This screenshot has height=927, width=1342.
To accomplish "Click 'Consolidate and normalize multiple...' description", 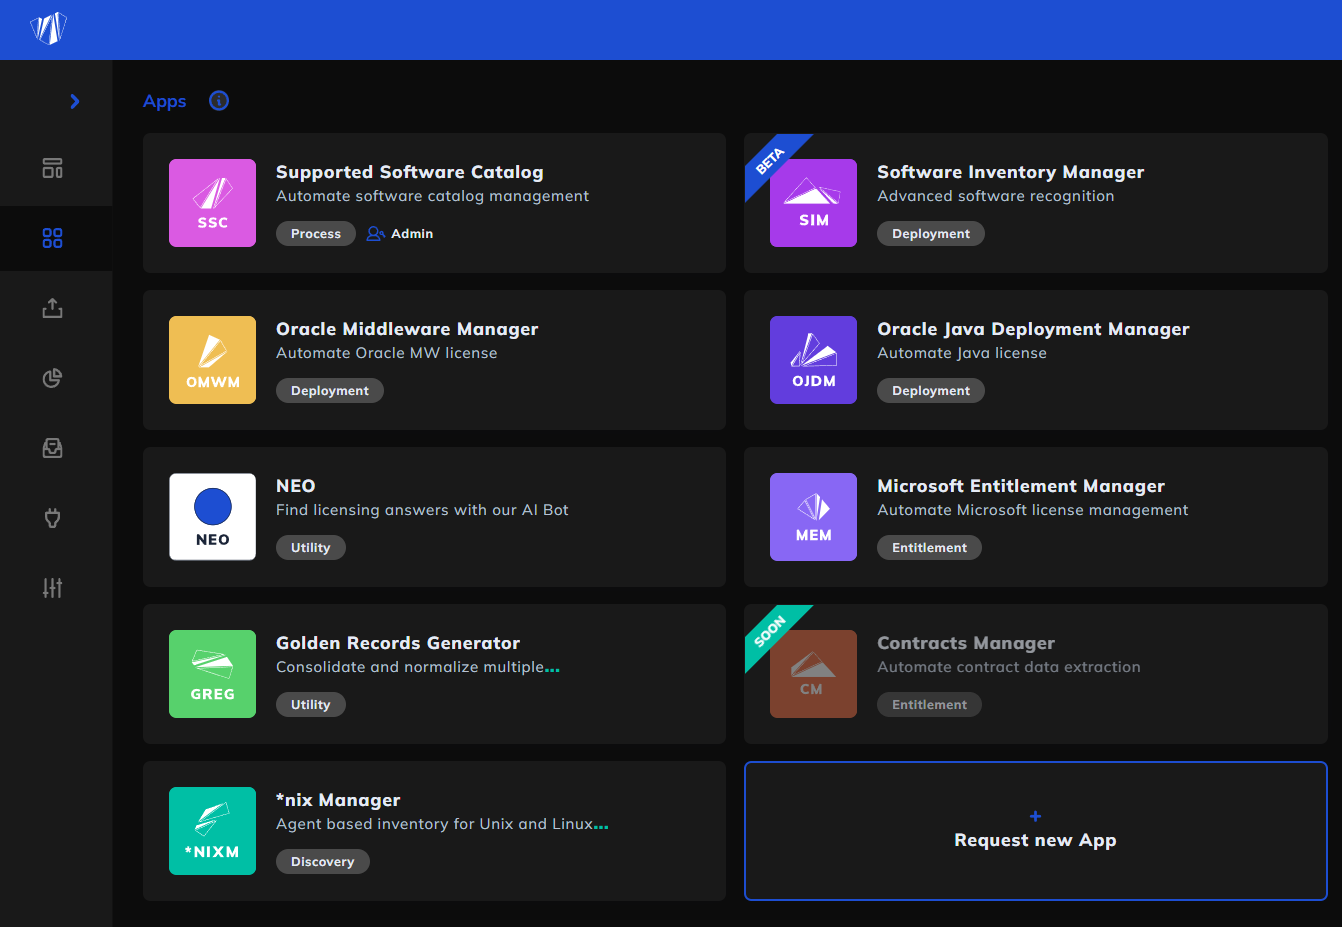I will [x=418, y=667].
